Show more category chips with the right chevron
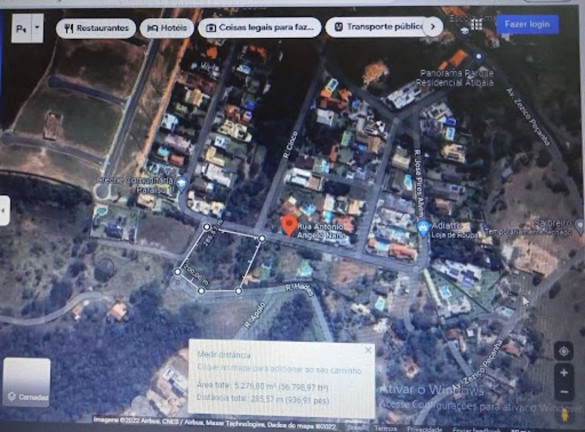The width and height of the screenshot is (585, 432). pyautogui.click(x=433, y=26)
